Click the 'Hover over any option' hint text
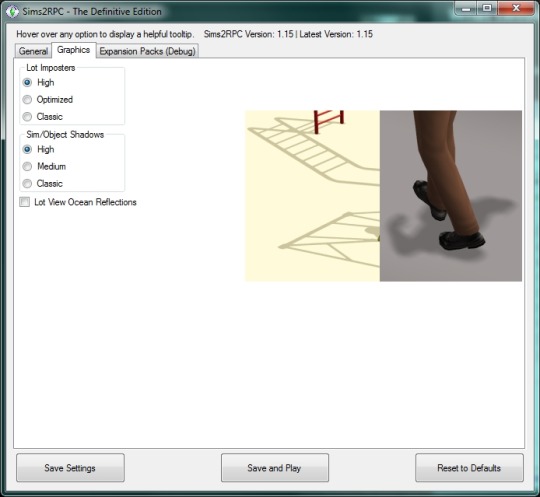 (105, 34)
